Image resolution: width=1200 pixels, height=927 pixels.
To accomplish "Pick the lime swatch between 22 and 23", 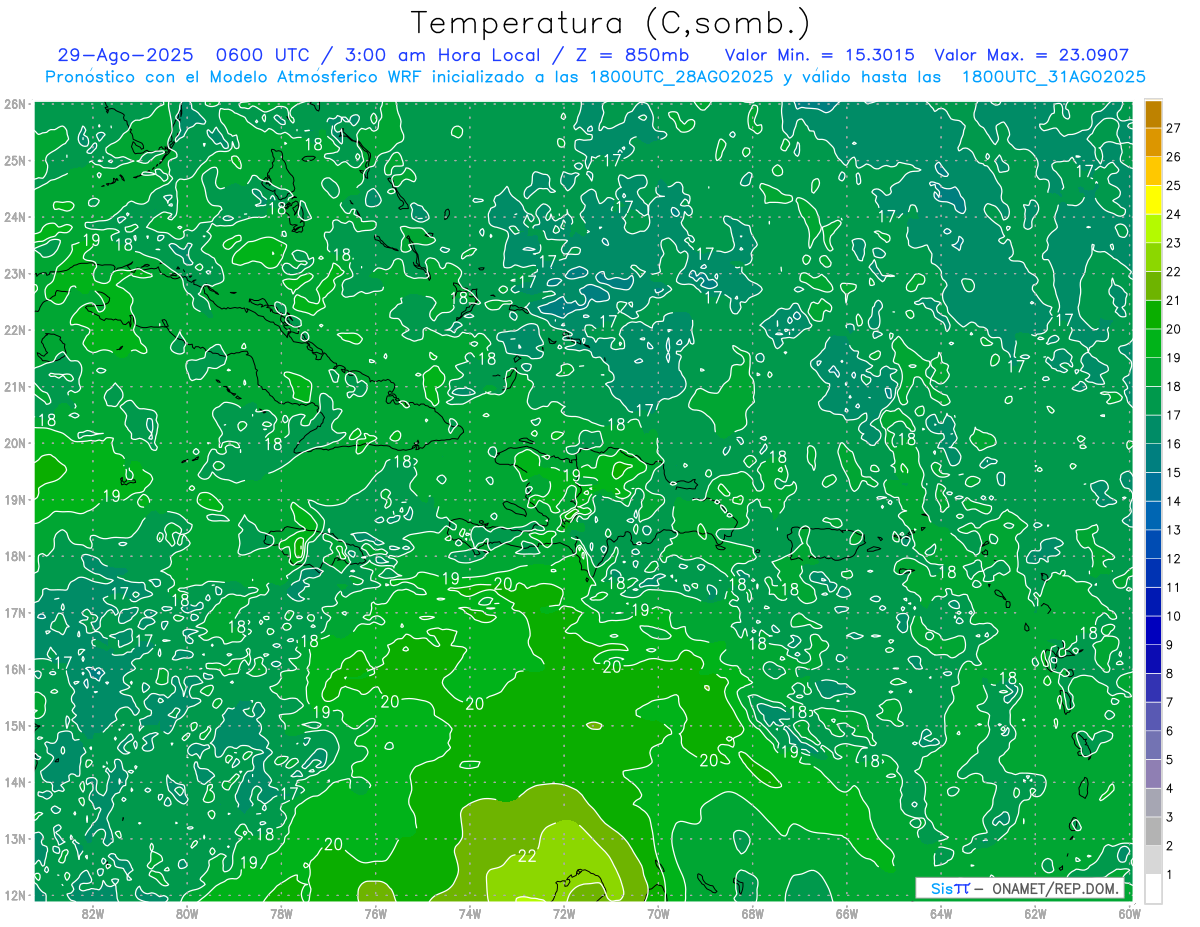I will tap(1153, 257).
